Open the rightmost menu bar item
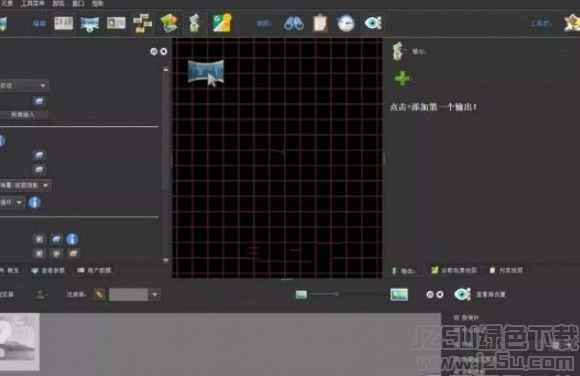The height and width of the screenshot is (376, 580). (x=98, y=4)
